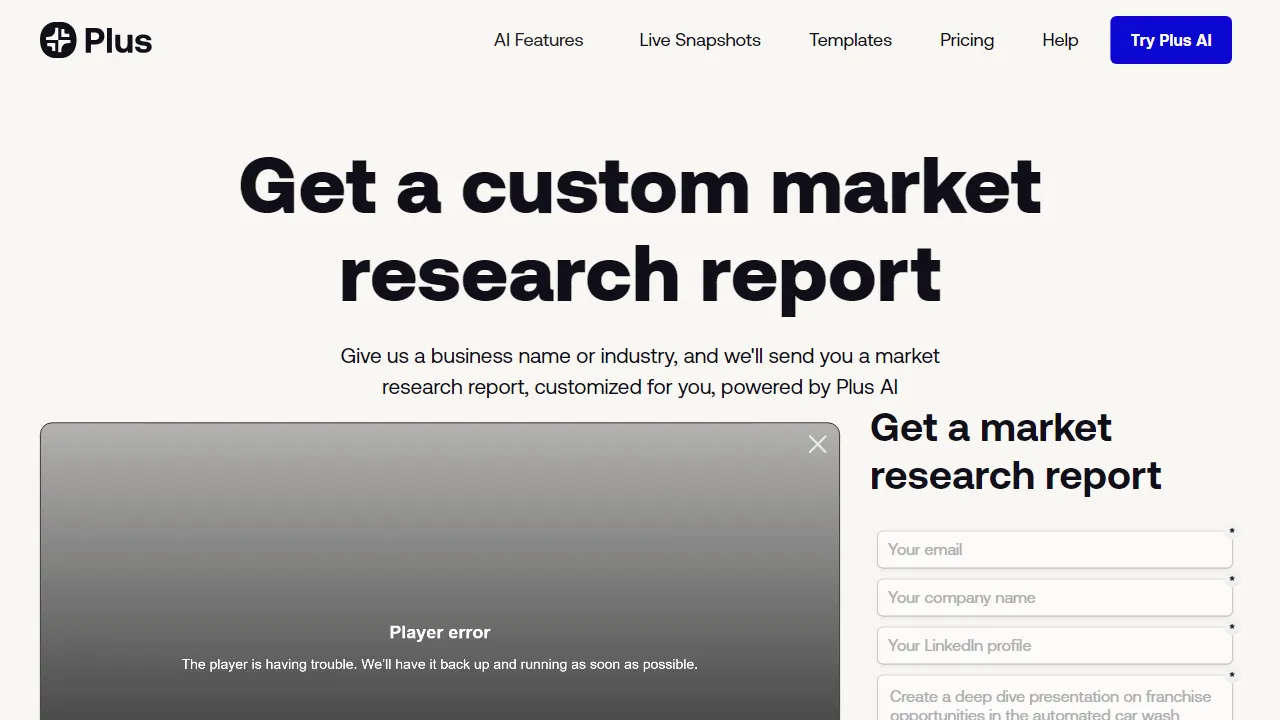Open the AI Features menu
The image size is (1280, 720).
point(538,40)
